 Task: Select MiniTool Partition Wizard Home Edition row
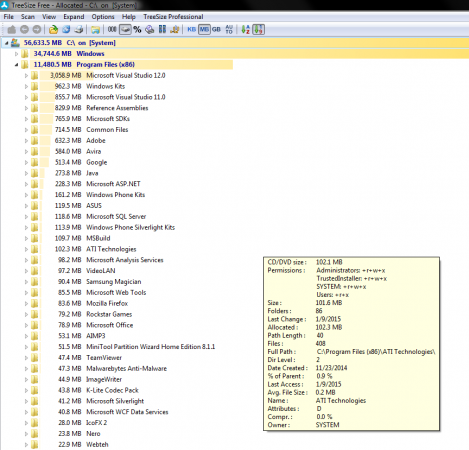[x=128, y=347]
